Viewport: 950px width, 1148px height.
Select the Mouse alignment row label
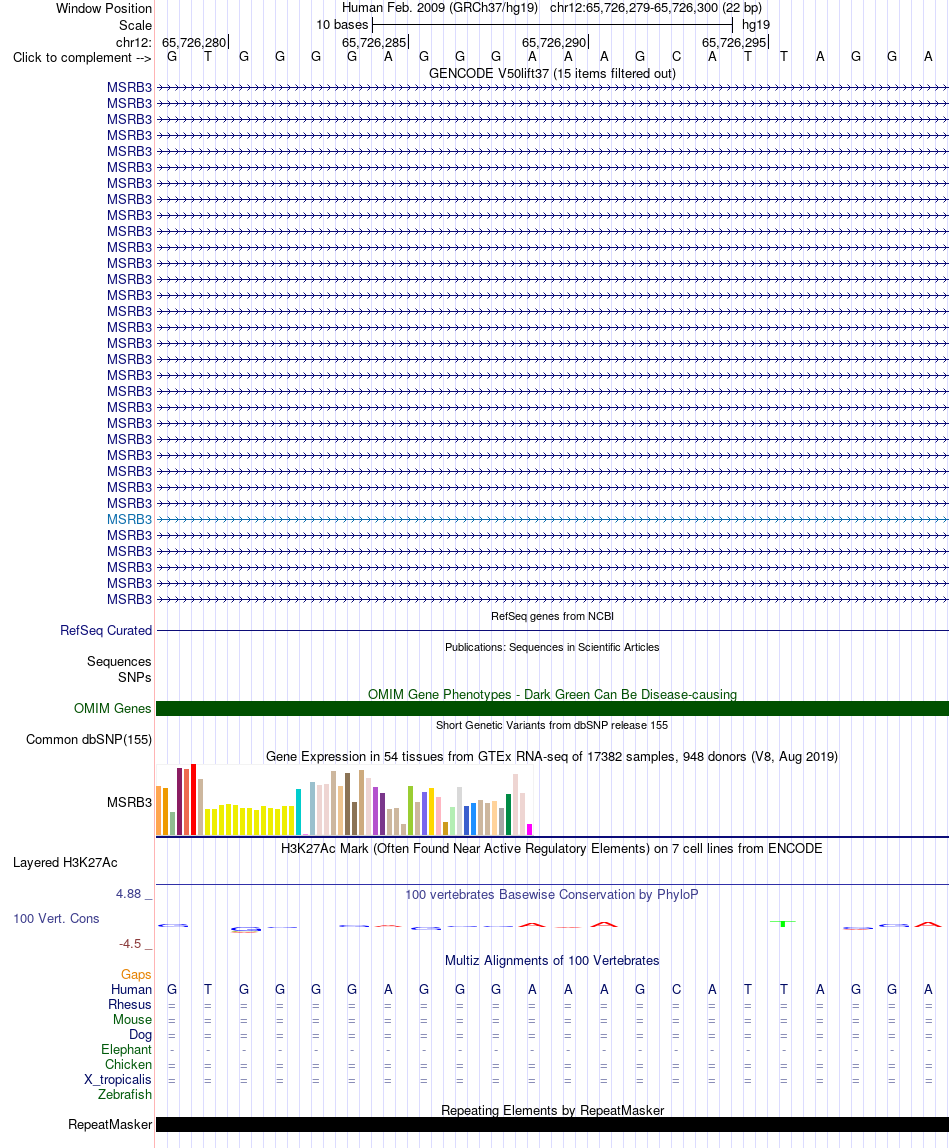click(132, 1019)
